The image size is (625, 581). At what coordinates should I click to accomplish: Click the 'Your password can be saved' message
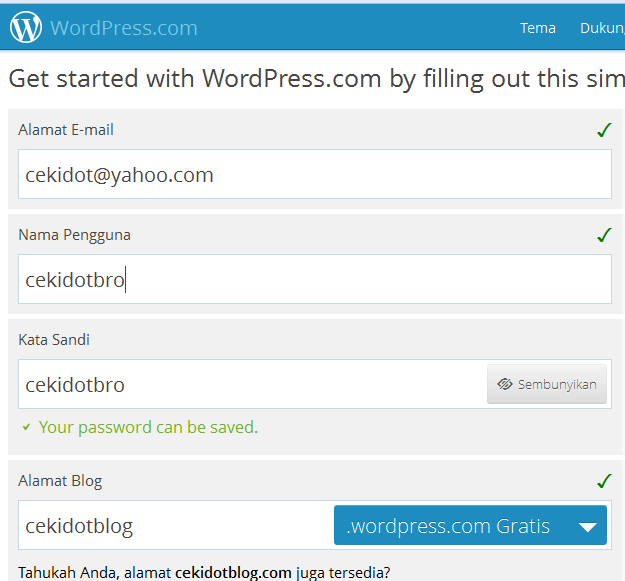tap(148, 428)
